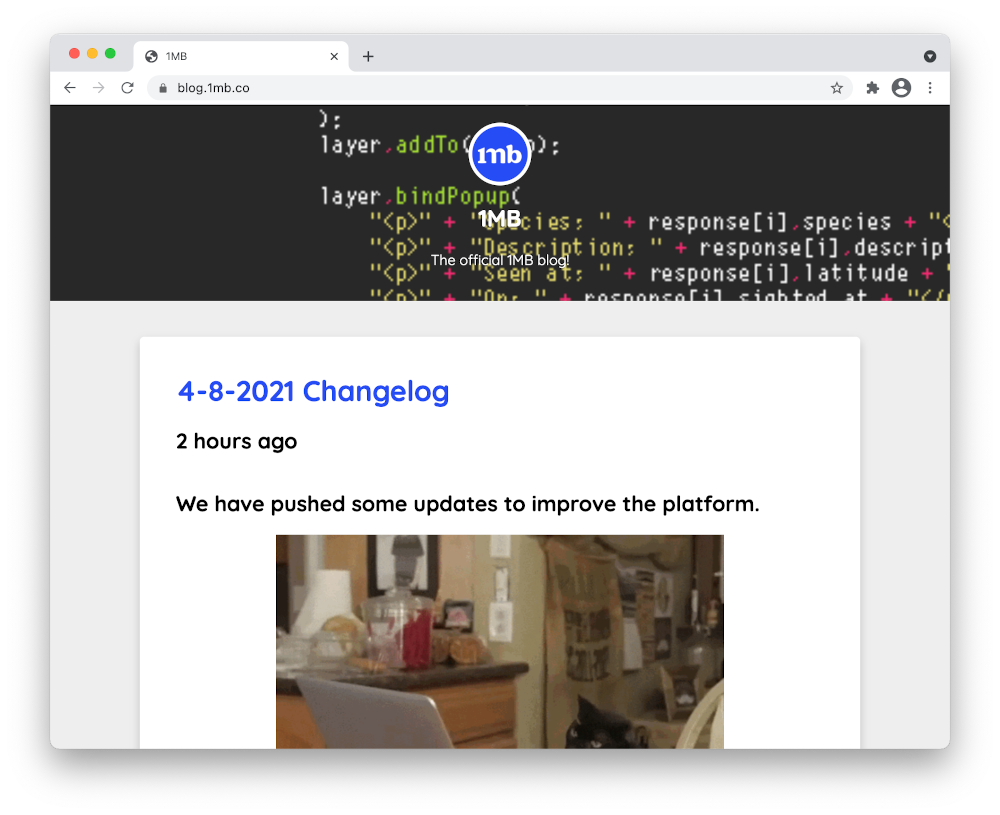Click the cat image in the post
Screen dimensions: 1000x815
(x=499, y=641)
